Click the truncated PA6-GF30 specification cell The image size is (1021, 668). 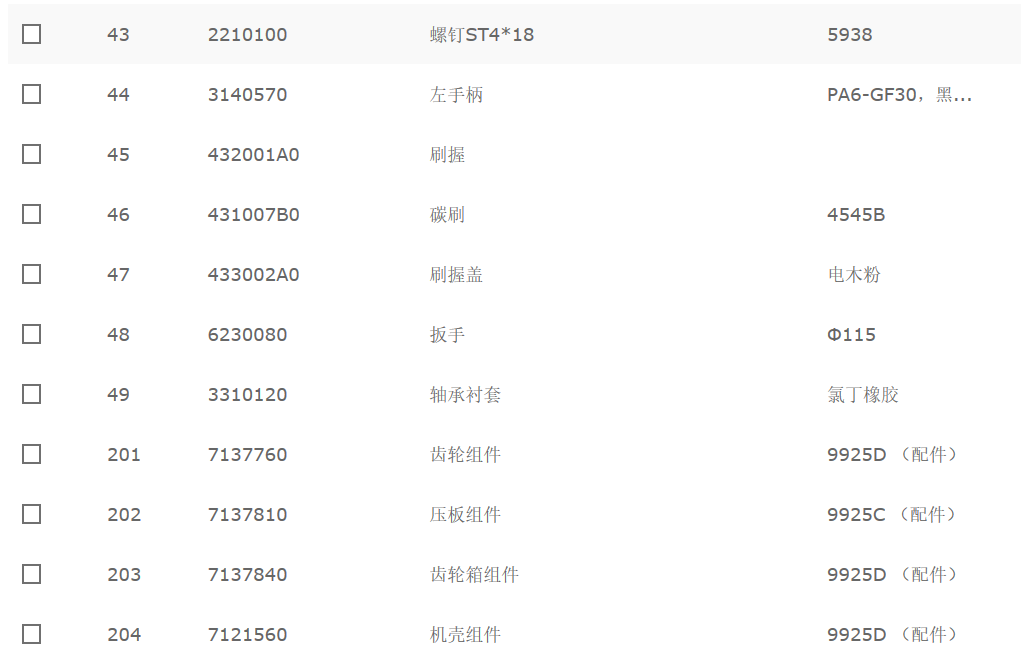pyautogui.click(x=899, y=95)
